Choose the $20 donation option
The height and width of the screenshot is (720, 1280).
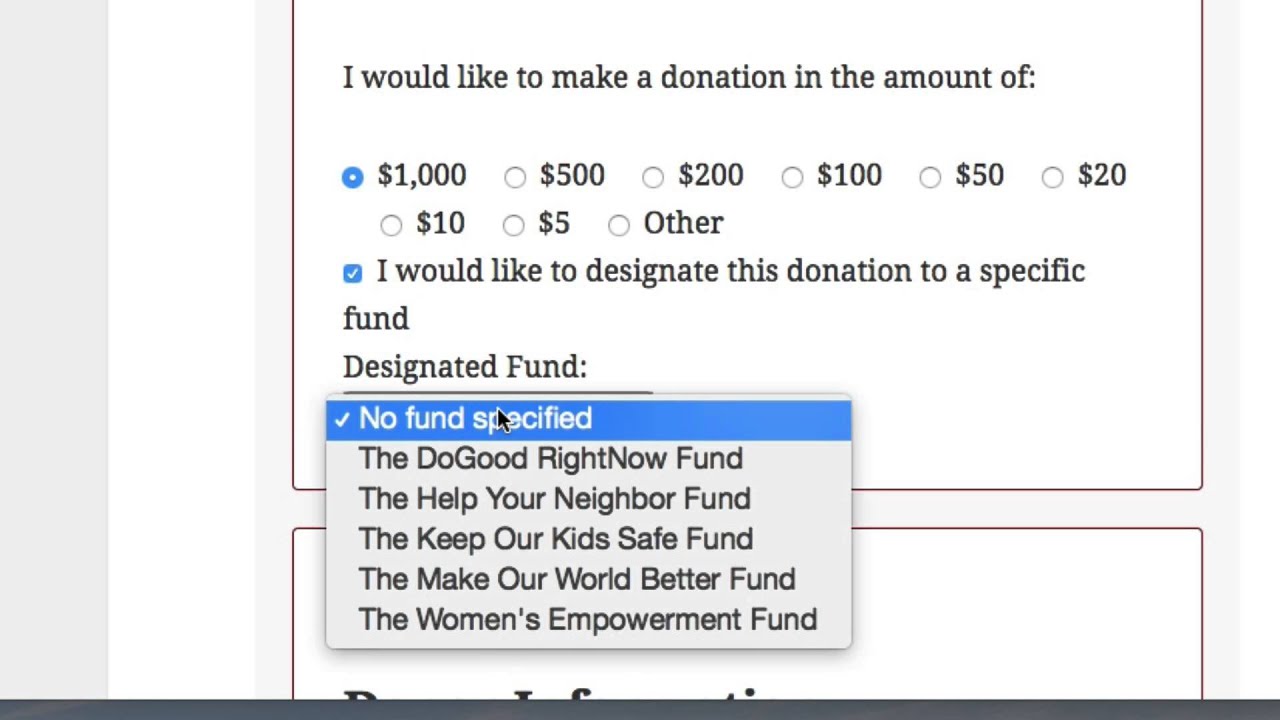pyautogui.click(x=1052, y=177)
